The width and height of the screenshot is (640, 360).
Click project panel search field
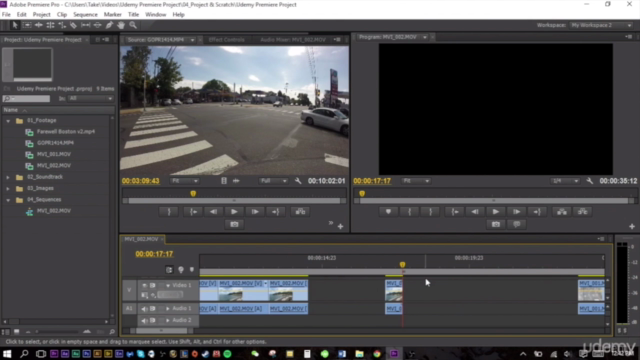(x=27, y=98)
